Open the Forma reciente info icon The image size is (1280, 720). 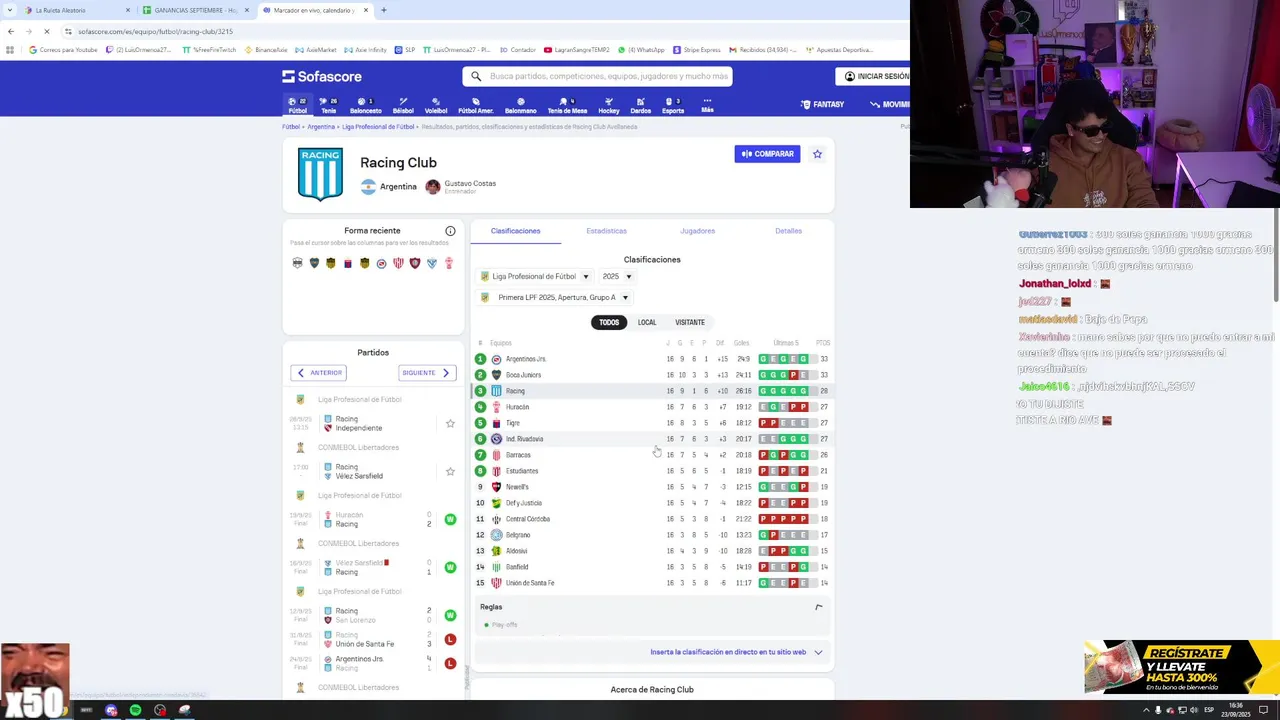(x=450, y=231)
